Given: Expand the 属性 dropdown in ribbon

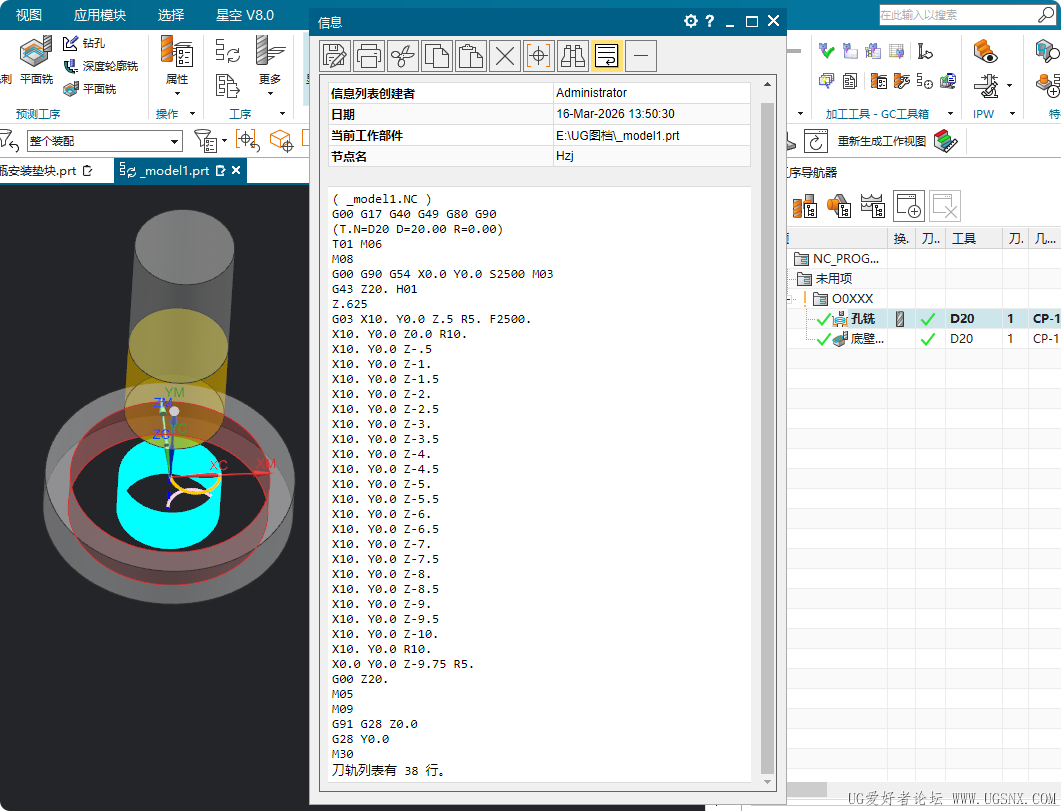Looking at the screenshot, I should (x=176, y=95).
